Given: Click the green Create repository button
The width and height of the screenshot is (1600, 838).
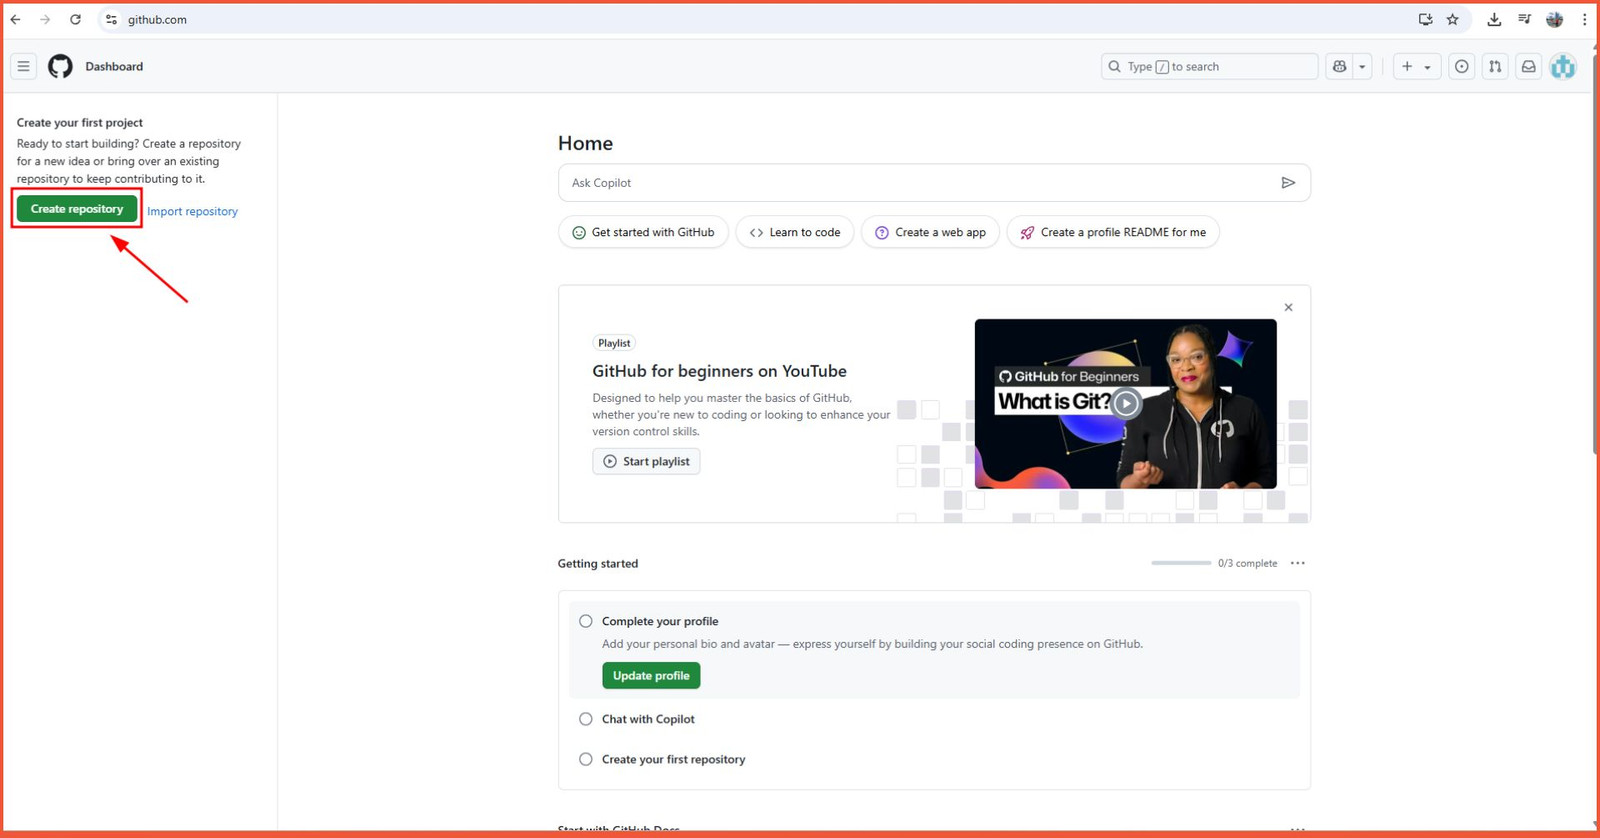Looking at the screenshot, I should pyautogui.click(x=77, y=209).
